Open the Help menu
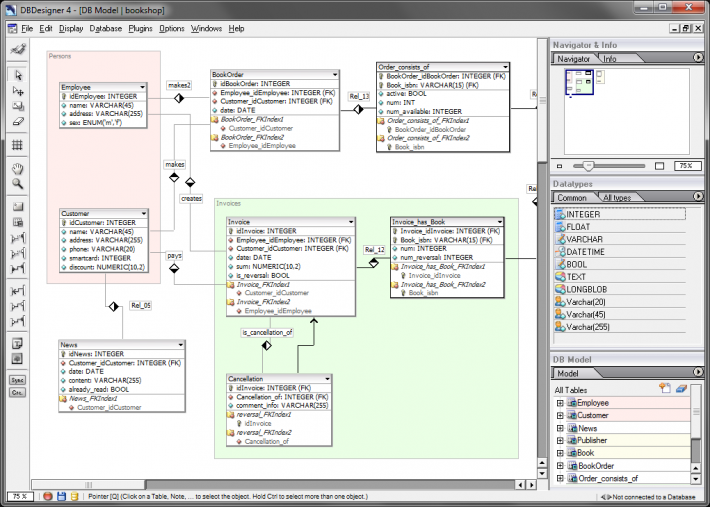The height and width of the screenshot is (507, 710). coord(236,29)
